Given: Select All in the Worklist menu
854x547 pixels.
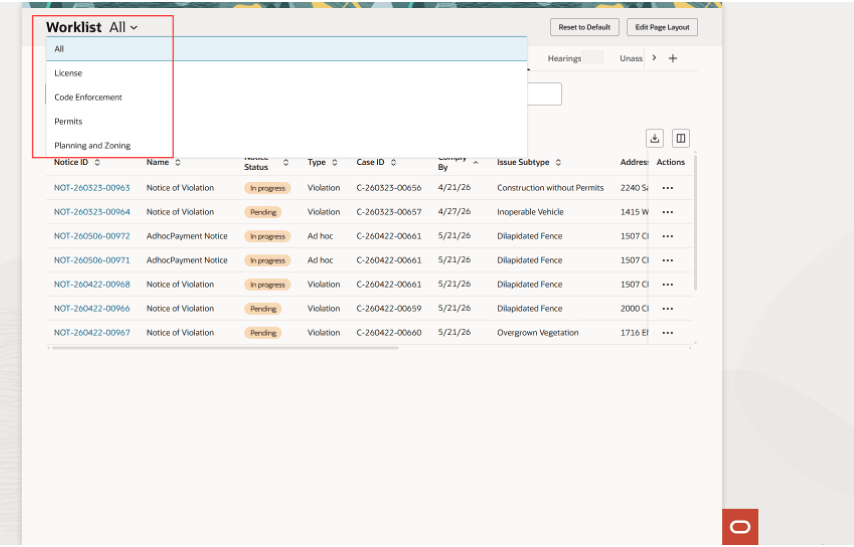Looking at the screenshot, I should click(x=286, y=49).
